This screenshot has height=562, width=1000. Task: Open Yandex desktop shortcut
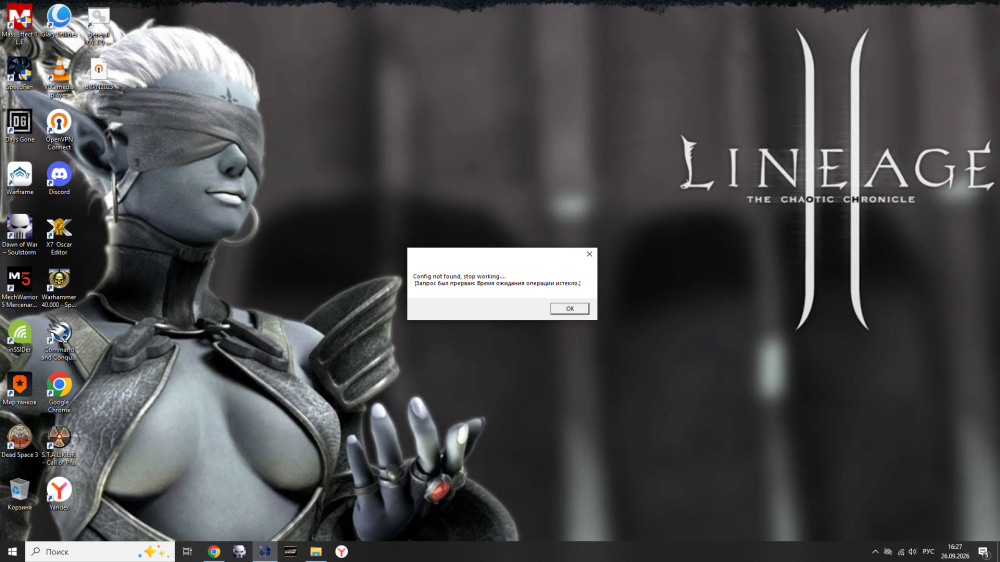(59, 494)
